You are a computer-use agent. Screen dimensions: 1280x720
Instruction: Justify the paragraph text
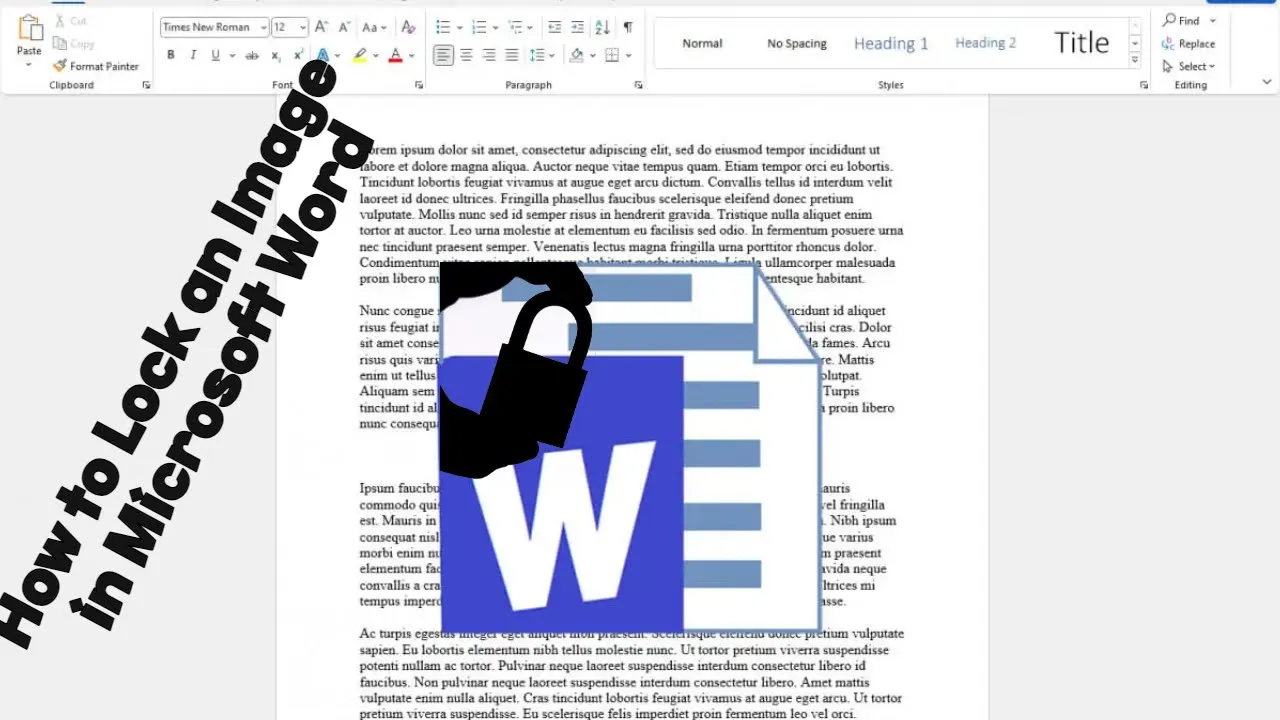[512, 55]
